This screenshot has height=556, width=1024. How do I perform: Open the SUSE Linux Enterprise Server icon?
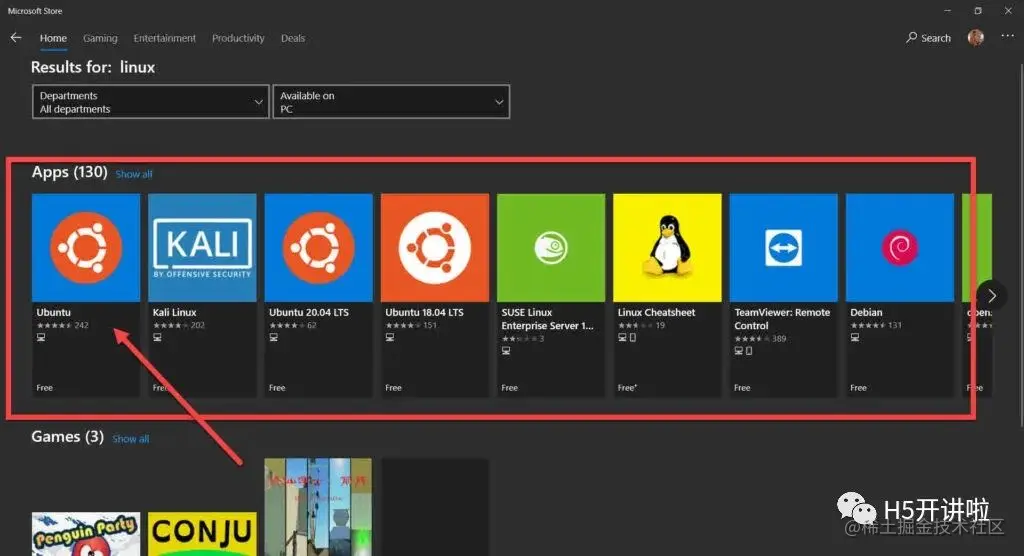point(551,248)
